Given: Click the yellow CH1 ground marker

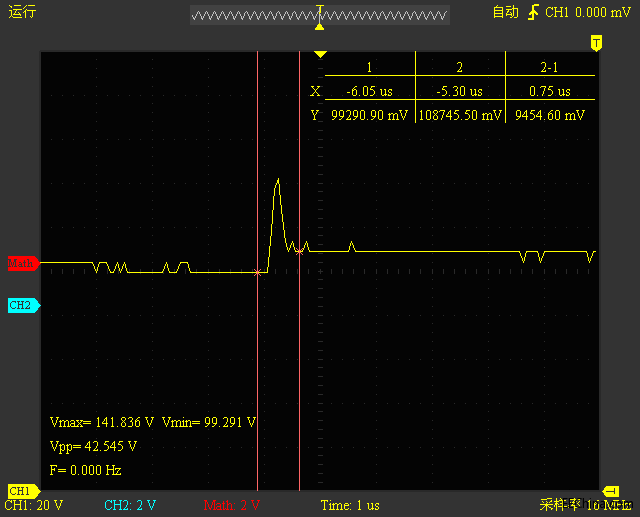Looking at the screenshot, I should coord(23,491).
